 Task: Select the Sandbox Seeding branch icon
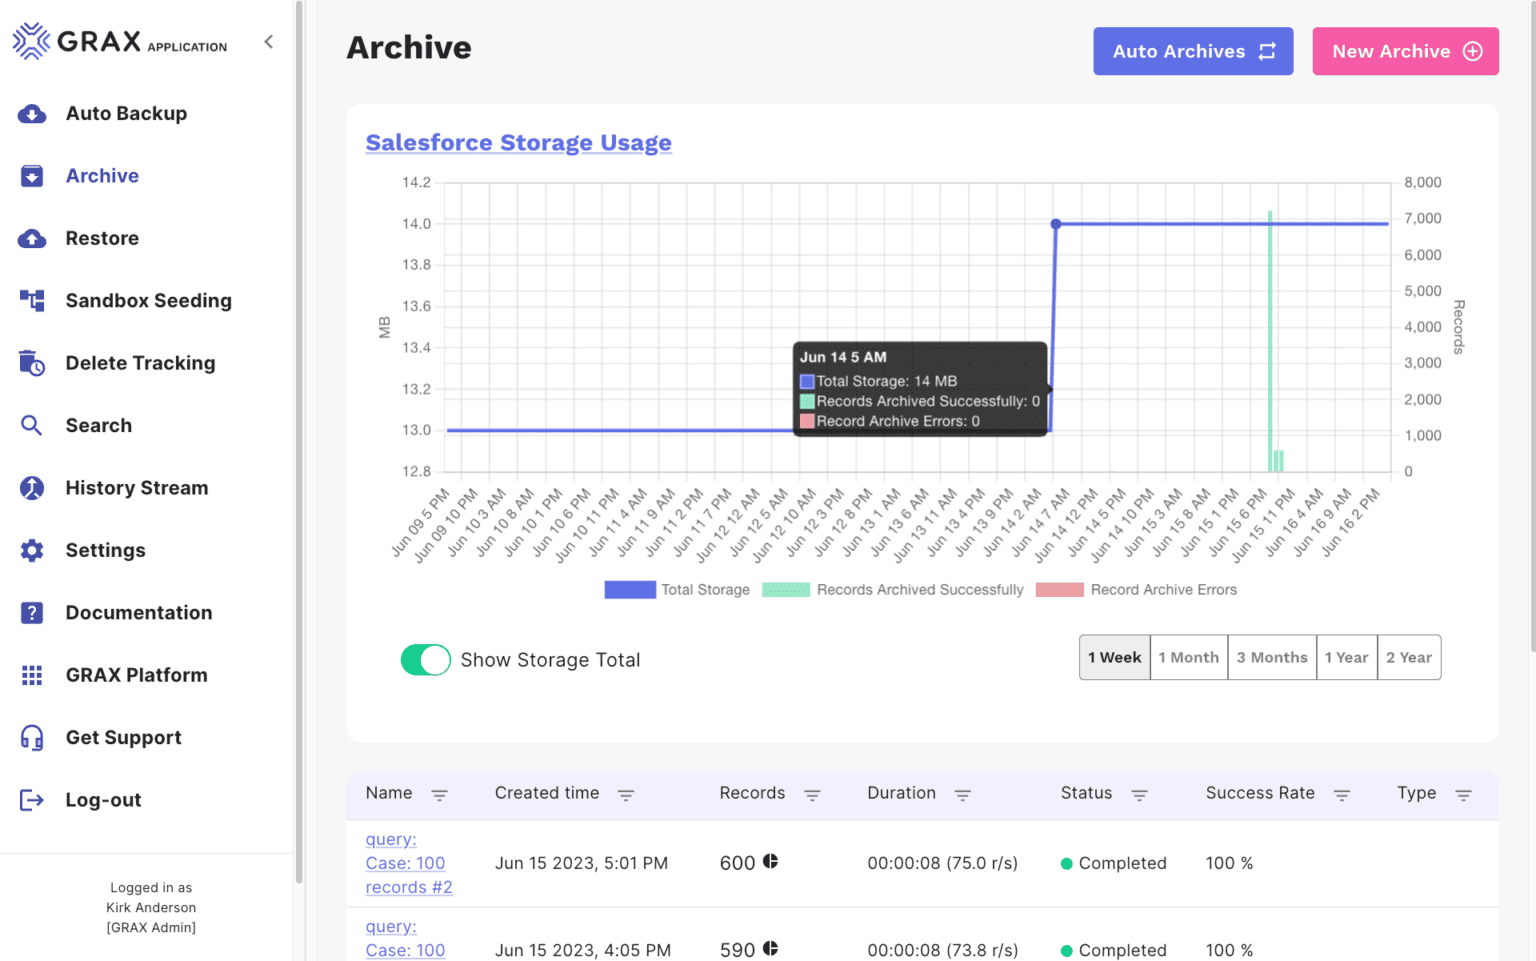[31, 300]
